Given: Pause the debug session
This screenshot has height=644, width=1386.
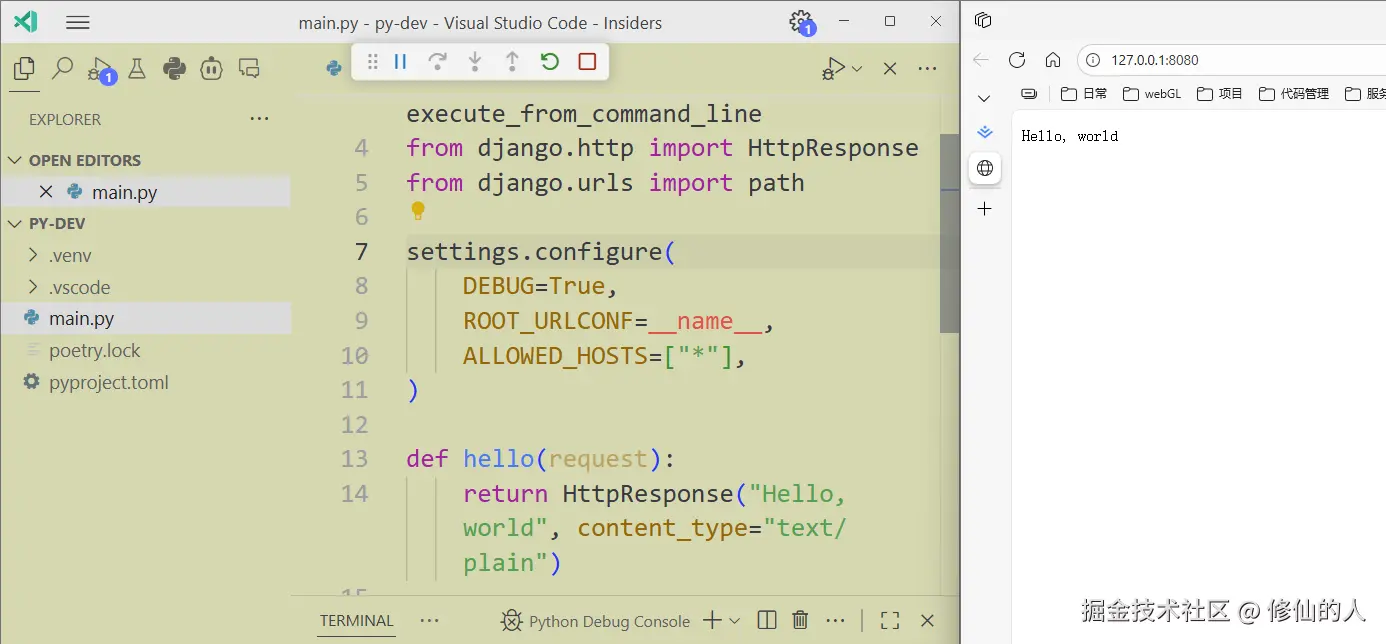Looking at the screenshot, I should tap(400, 62).
